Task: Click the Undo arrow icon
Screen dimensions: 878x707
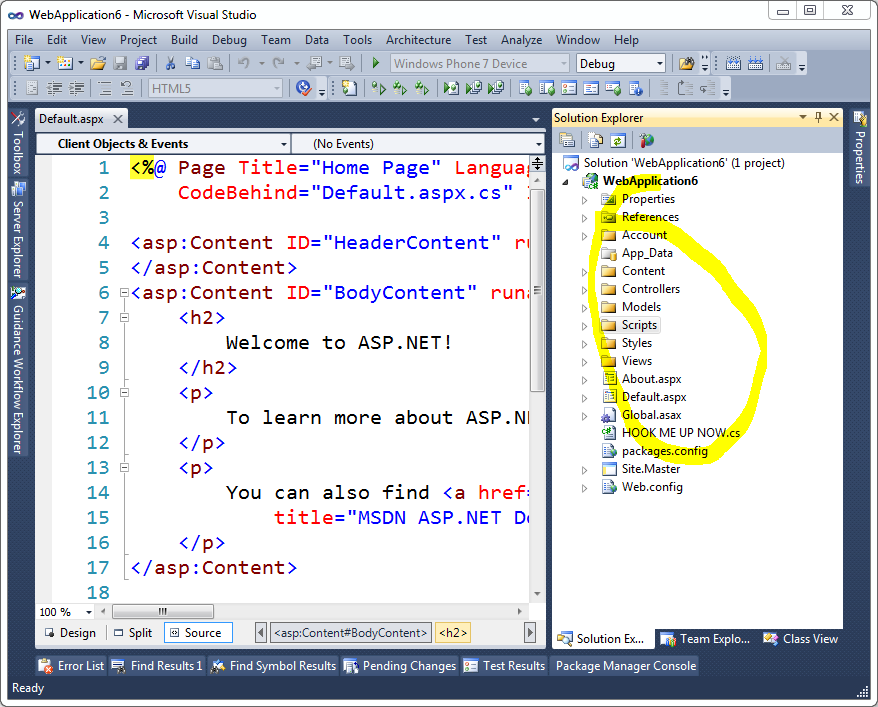Action: click(243, 63)
